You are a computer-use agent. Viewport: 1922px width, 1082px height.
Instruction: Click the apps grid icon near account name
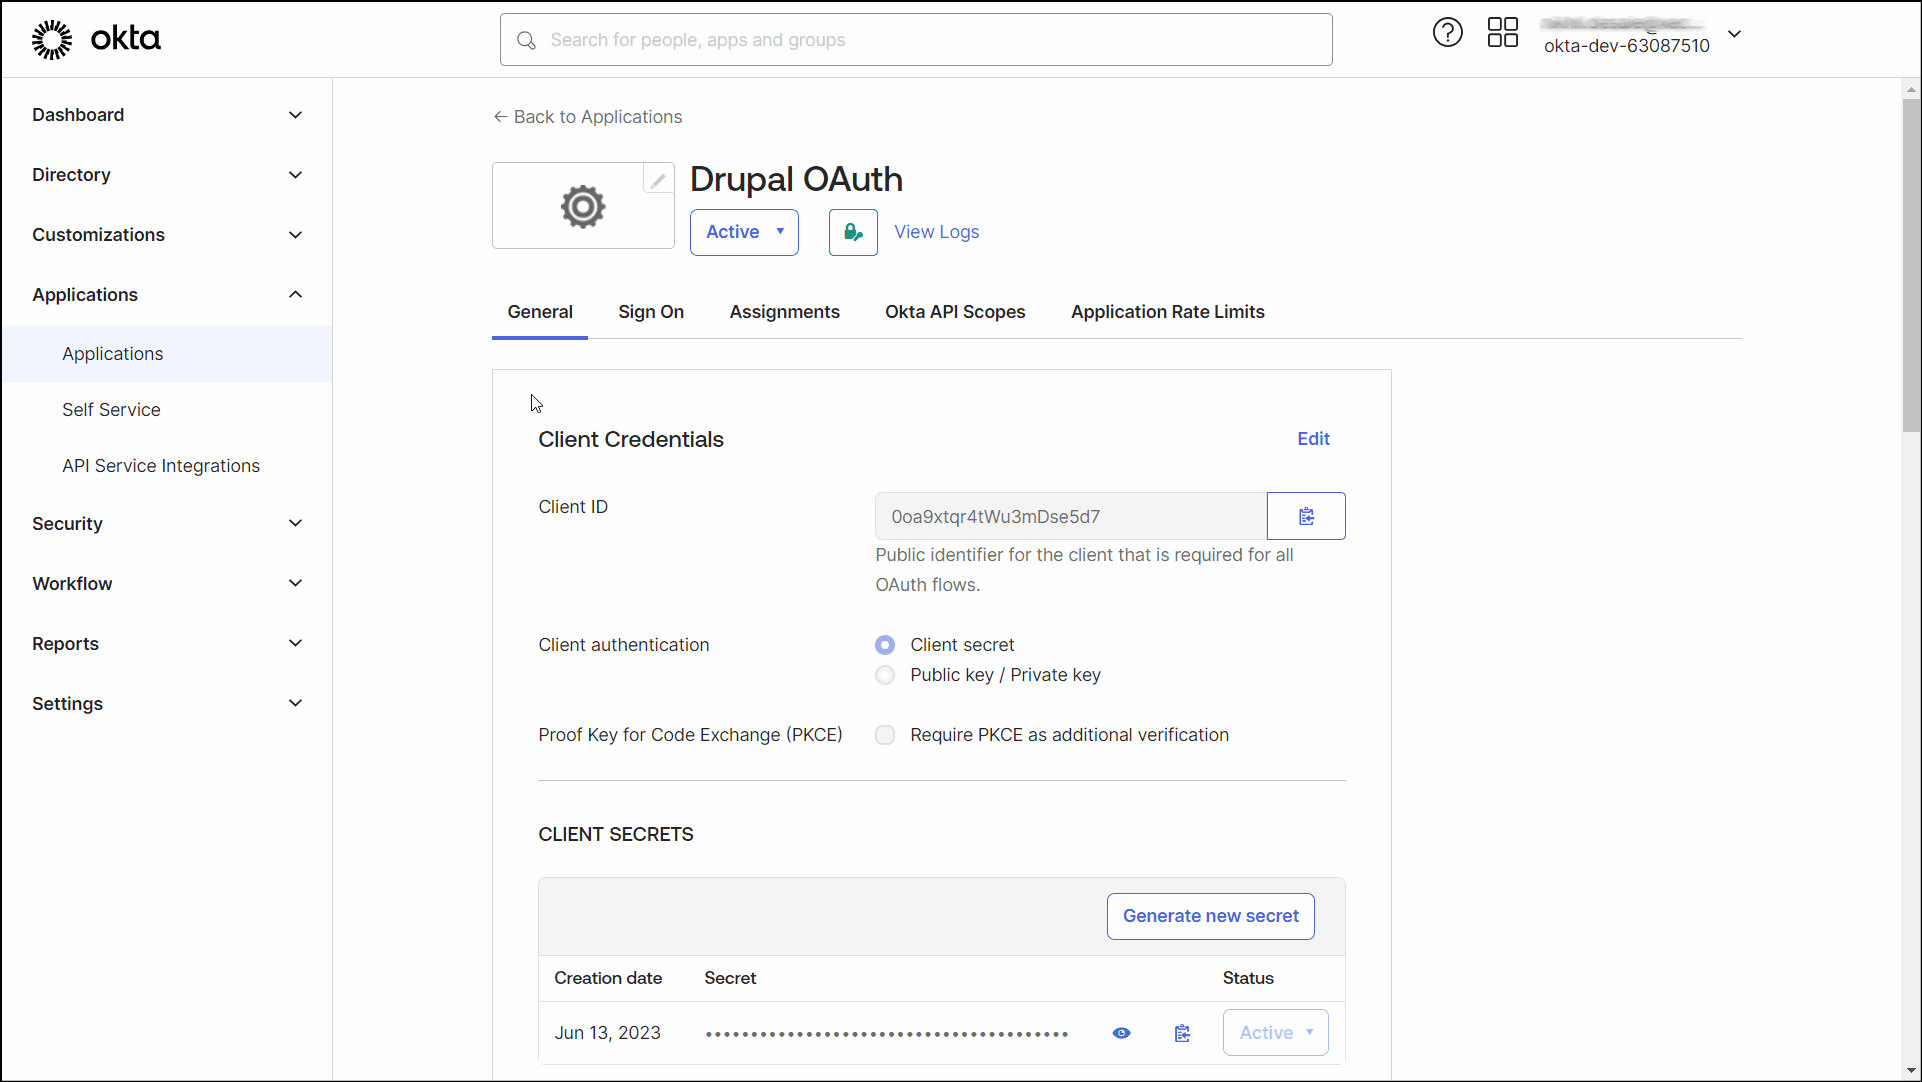click(x=1502, y=32)
